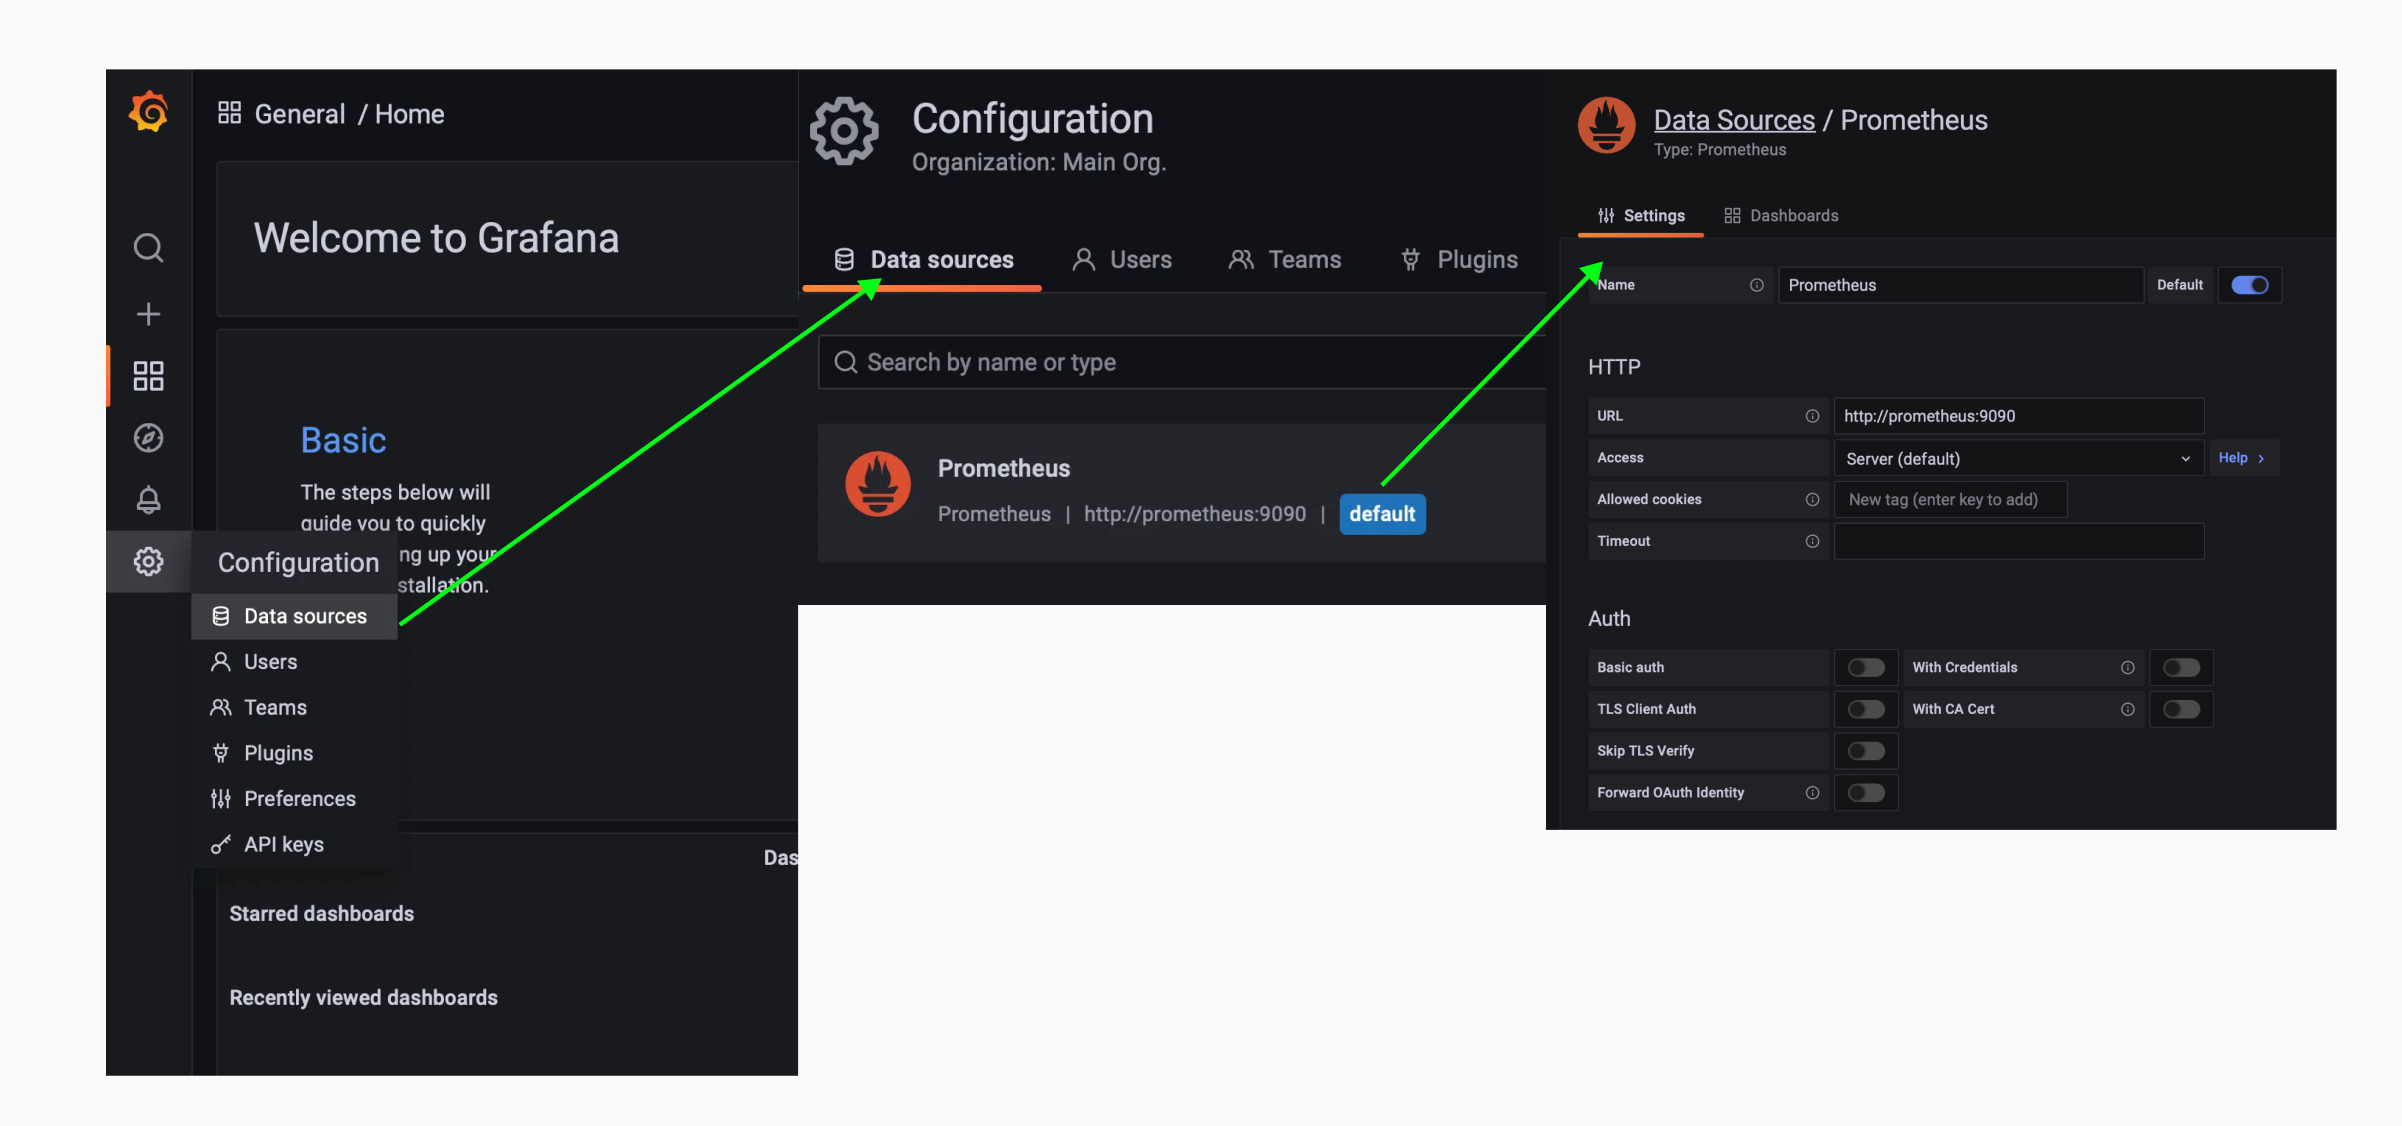Open the Data Sources breadcrumb link
This screenshot has height=1126, width=2402.
pos(1733,119)
